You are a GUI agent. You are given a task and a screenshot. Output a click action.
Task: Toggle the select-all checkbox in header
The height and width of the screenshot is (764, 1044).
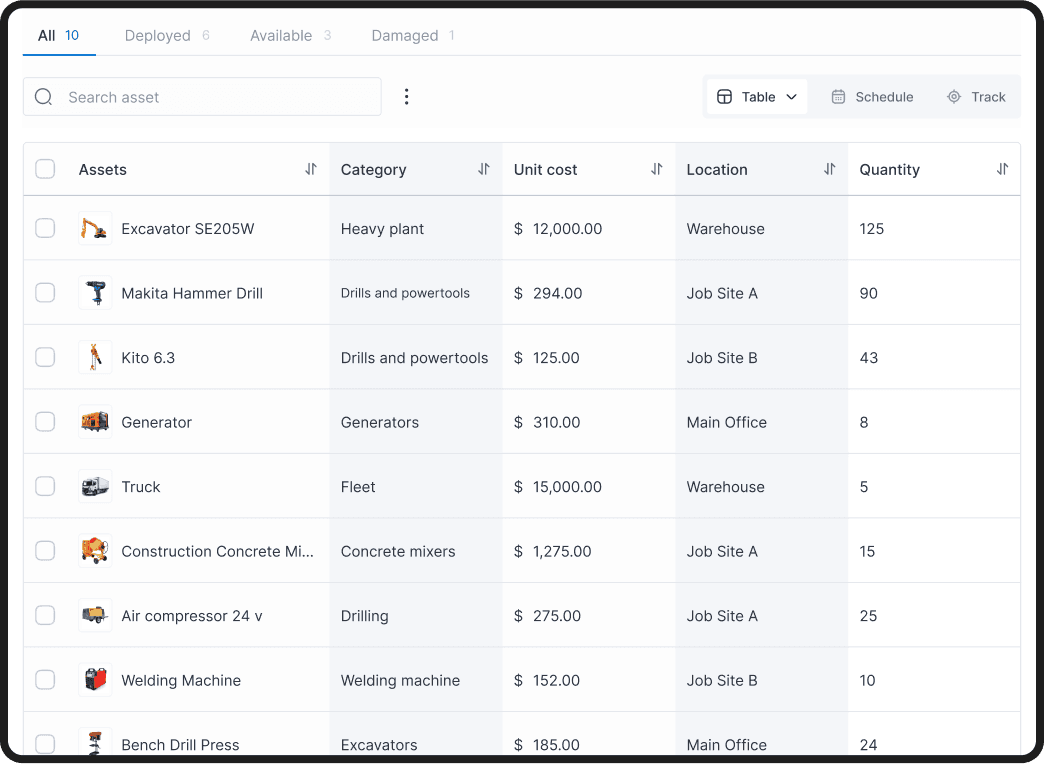[x=45, y=169]
